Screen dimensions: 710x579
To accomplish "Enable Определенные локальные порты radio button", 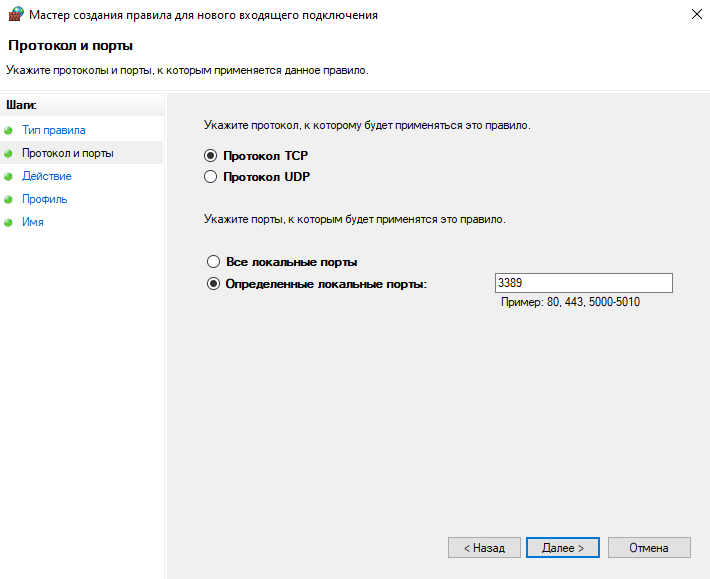I will tap(212, 284).
